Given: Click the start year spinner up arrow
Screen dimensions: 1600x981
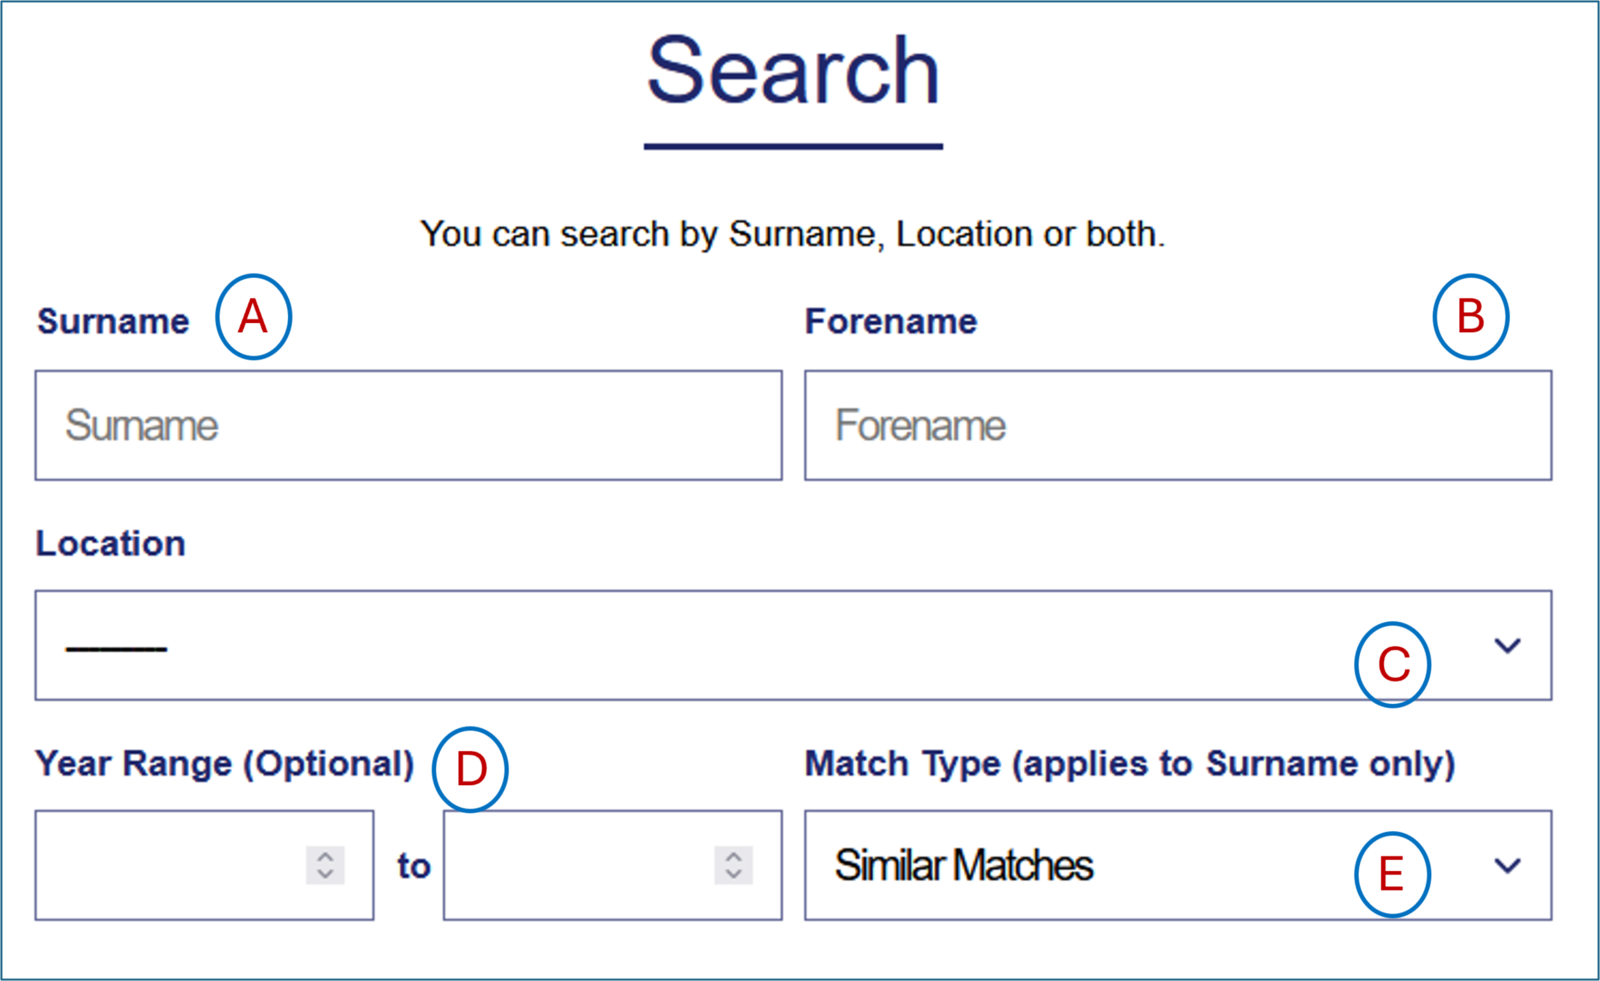Looking at the screenshot, I should pos(323,858).
